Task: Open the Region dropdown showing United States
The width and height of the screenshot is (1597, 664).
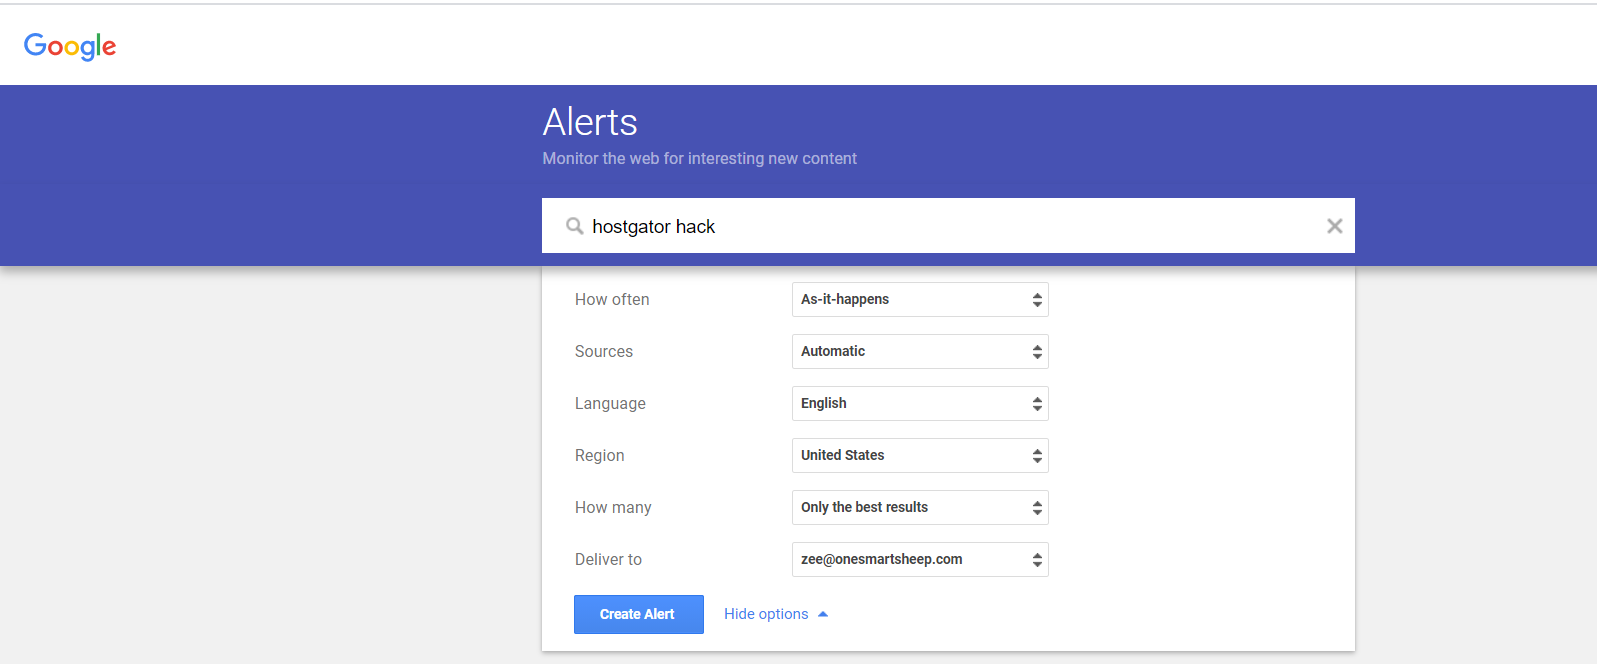Action: [919, 455]
